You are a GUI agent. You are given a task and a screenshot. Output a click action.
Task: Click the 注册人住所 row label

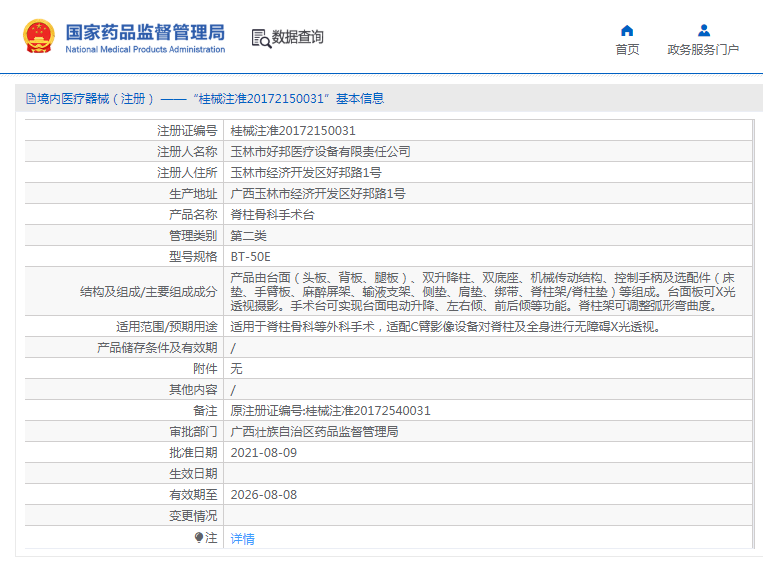click(187, 172)
